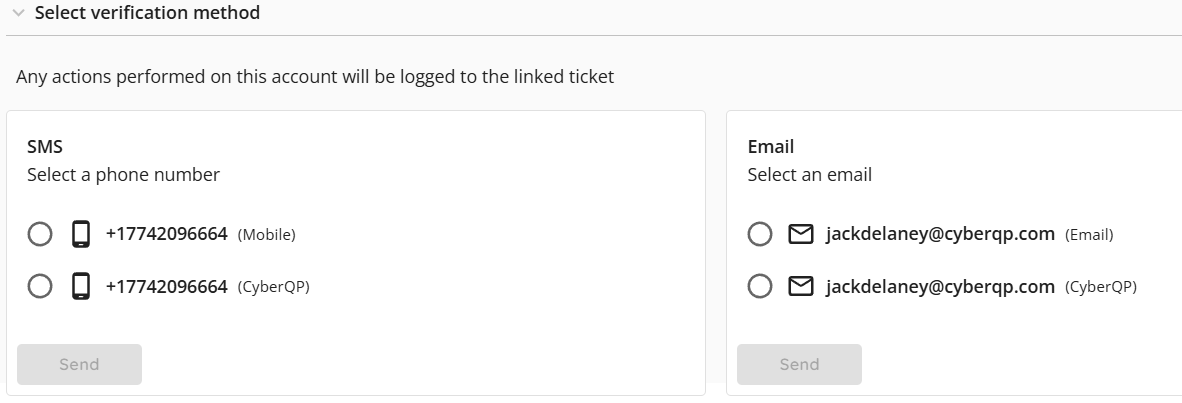The width and height of the screenshot is (1182, 403).
Task: Click the SMS card title
Action: [x=45, y=146]
